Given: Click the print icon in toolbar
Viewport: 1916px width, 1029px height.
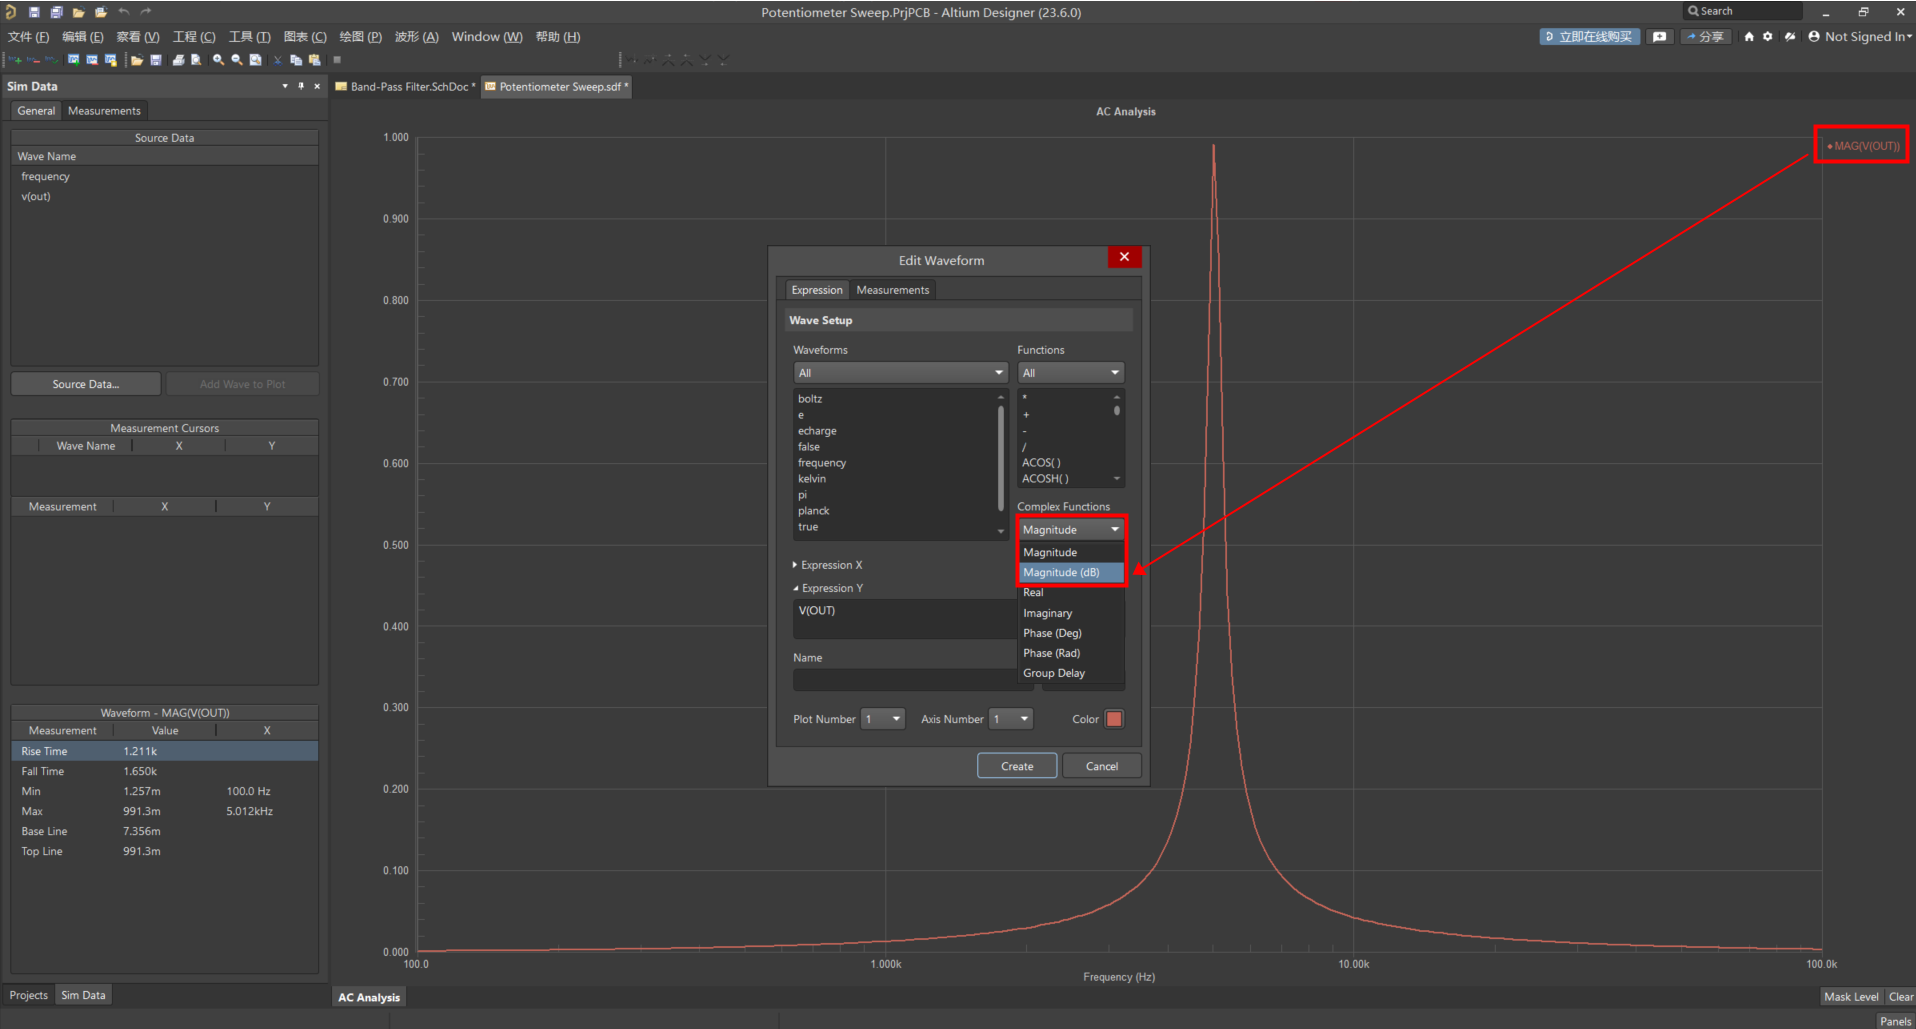Looking at the screenshot, I should coord(178,60).
